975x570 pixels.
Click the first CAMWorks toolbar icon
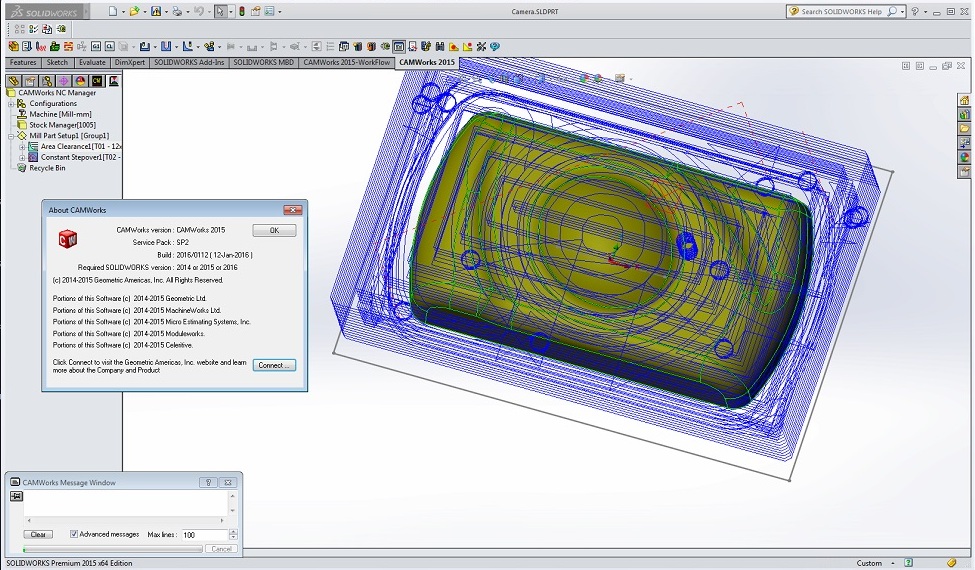14,46
